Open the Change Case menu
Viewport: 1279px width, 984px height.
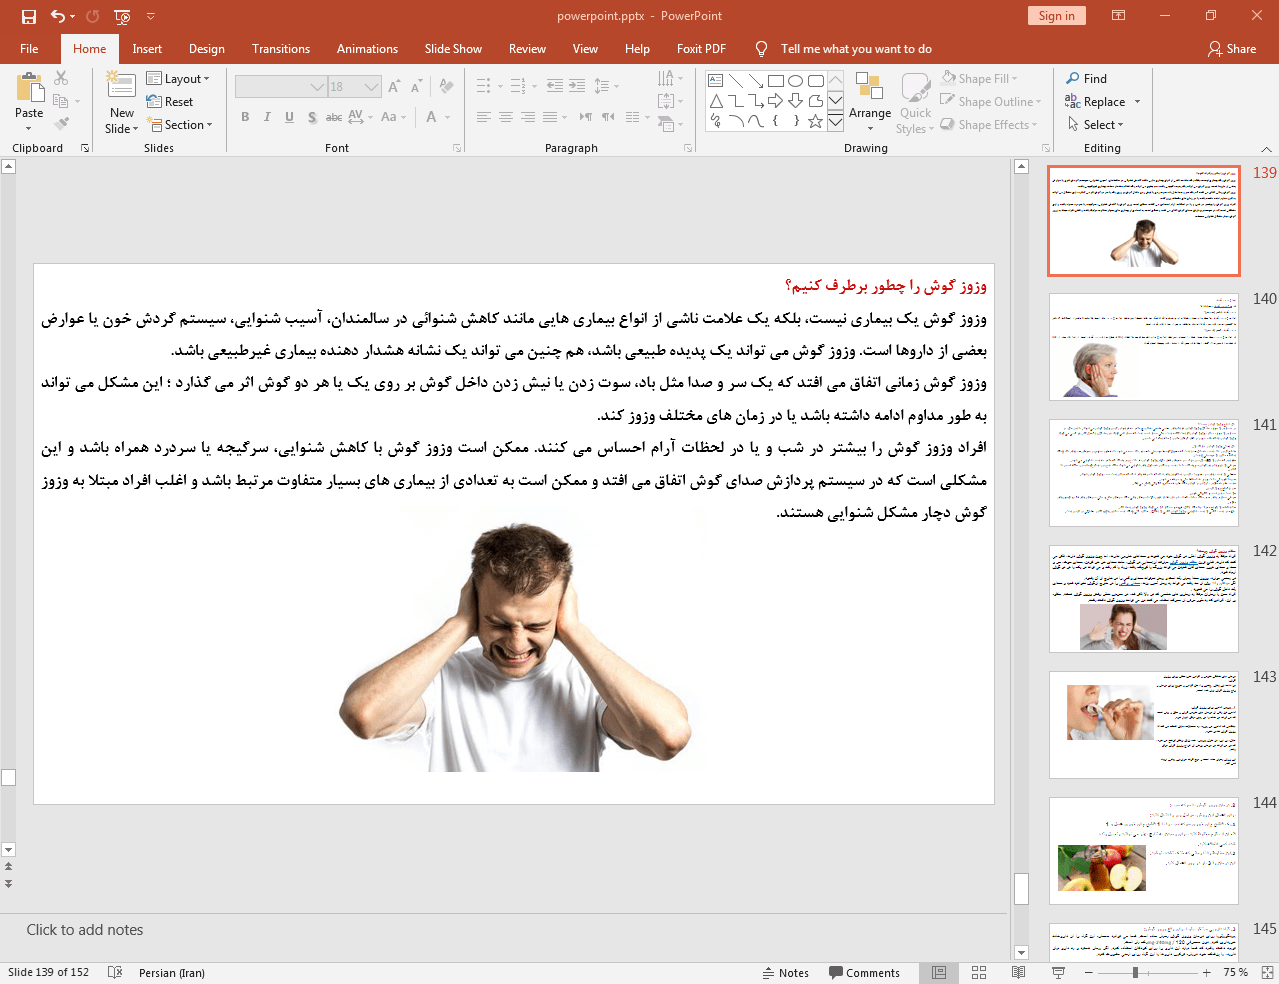[x=393, y=117]
